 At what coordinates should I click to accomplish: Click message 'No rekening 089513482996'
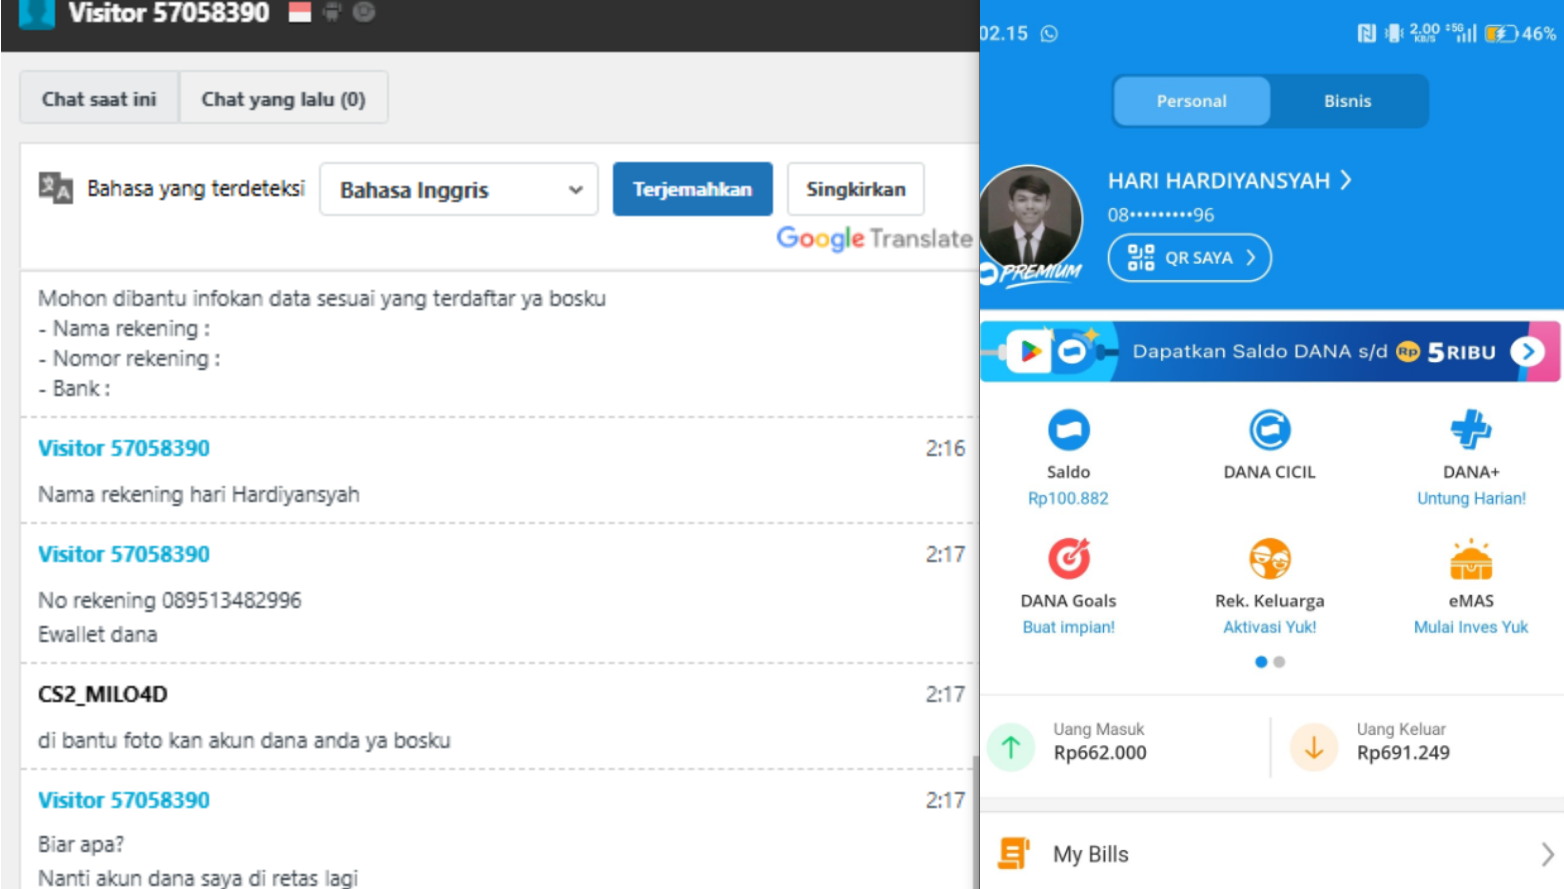[170, 600]
